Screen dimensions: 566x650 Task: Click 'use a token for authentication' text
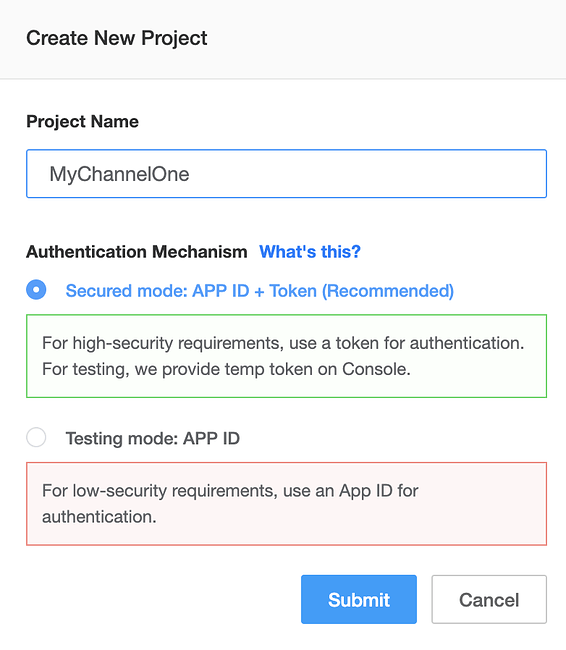coord(407,343)
